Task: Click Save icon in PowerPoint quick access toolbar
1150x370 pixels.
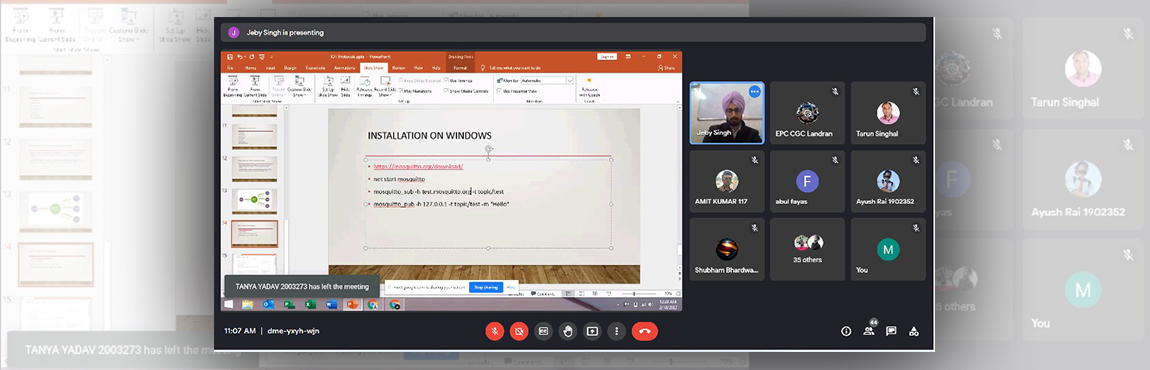Action: 230,57
